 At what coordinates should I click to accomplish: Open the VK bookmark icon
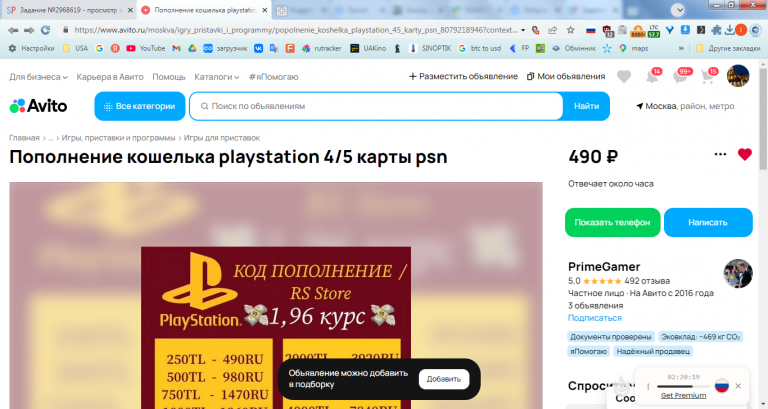pyautogui.click(x=258, y=48)
